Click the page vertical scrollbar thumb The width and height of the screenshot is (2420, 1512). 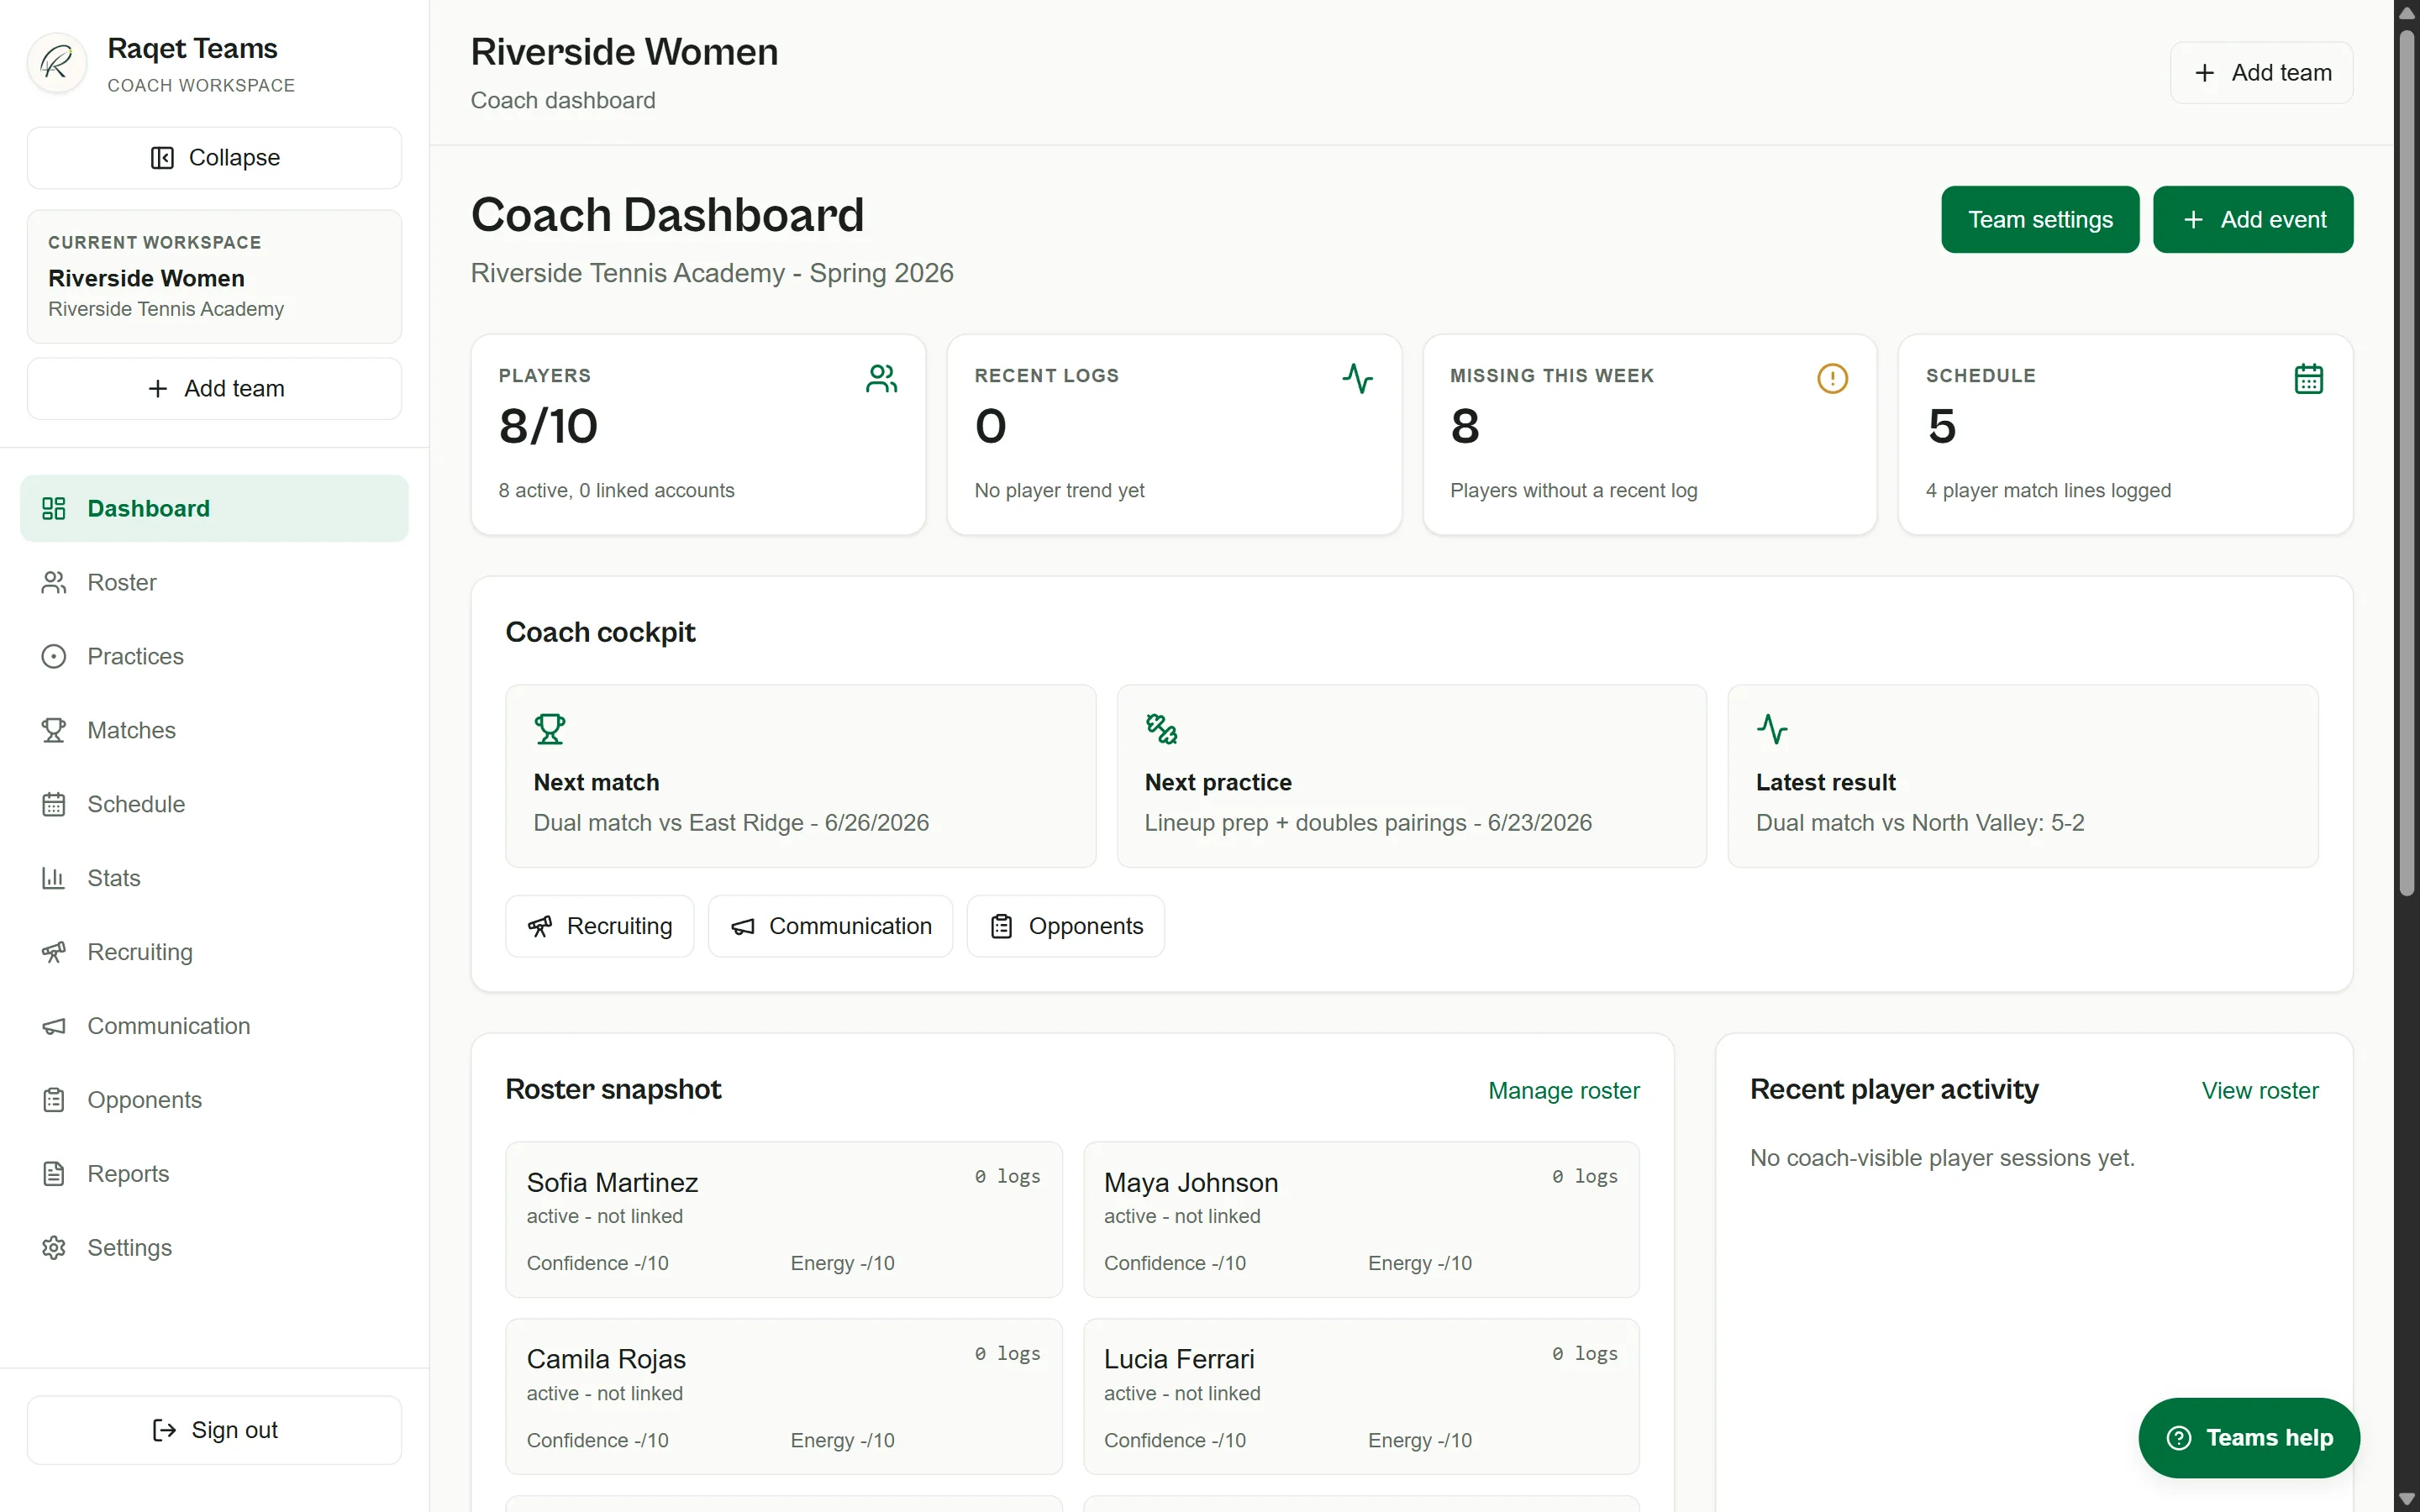[x=2407, y=462]
